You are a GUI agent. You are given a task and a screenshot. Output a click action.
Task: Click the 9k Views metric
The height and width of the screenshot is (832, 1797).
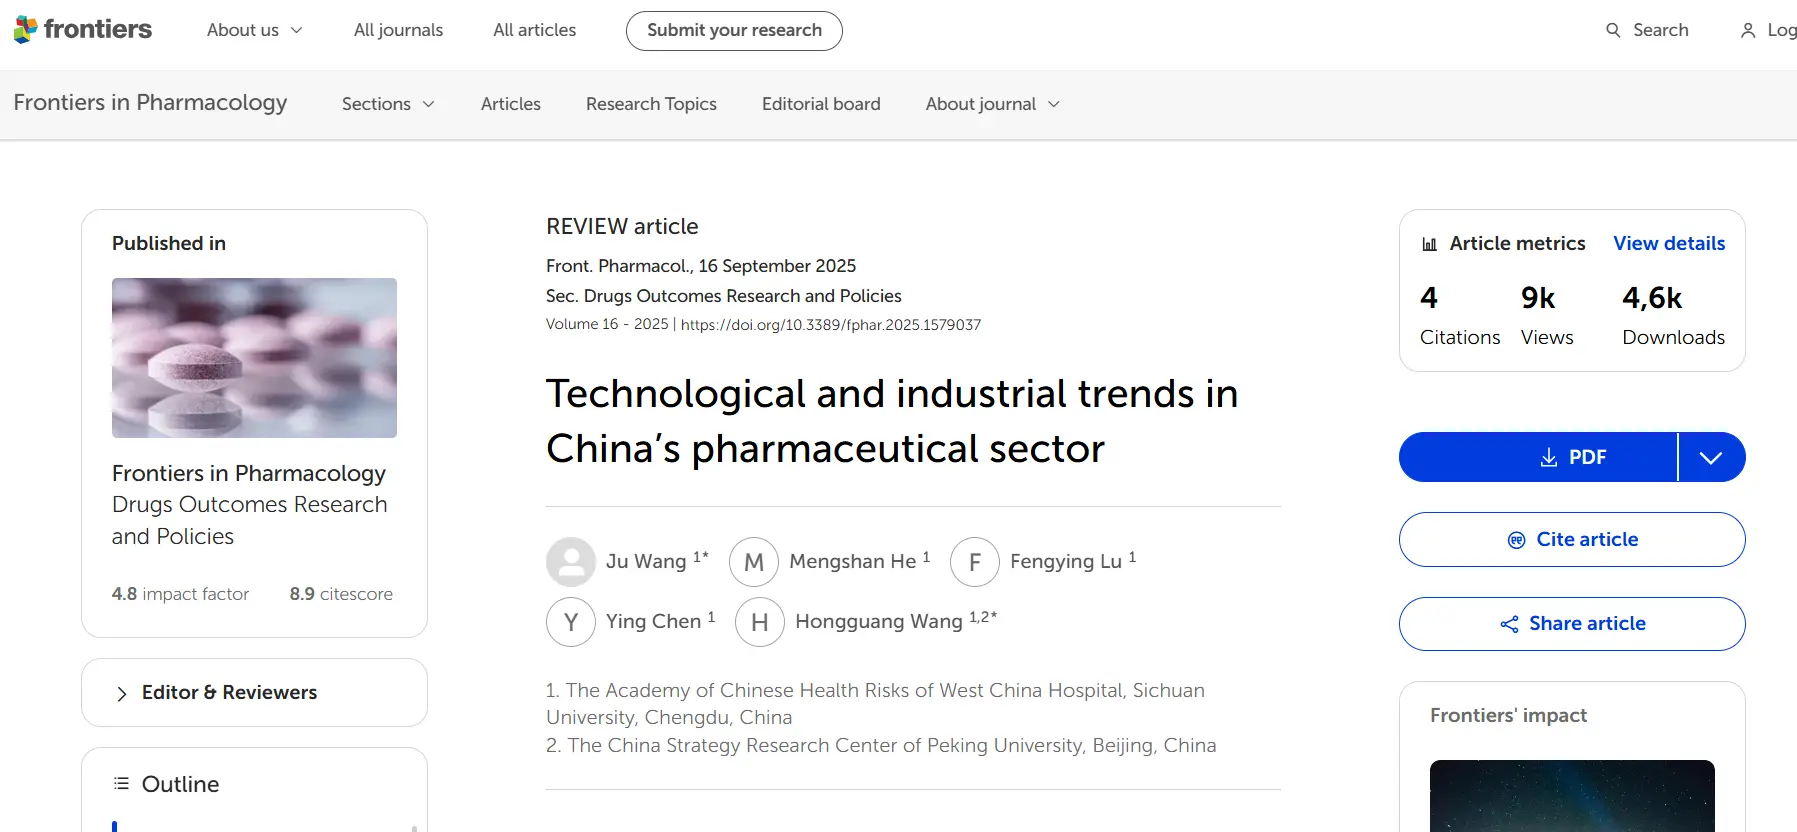click(1547, 315)
